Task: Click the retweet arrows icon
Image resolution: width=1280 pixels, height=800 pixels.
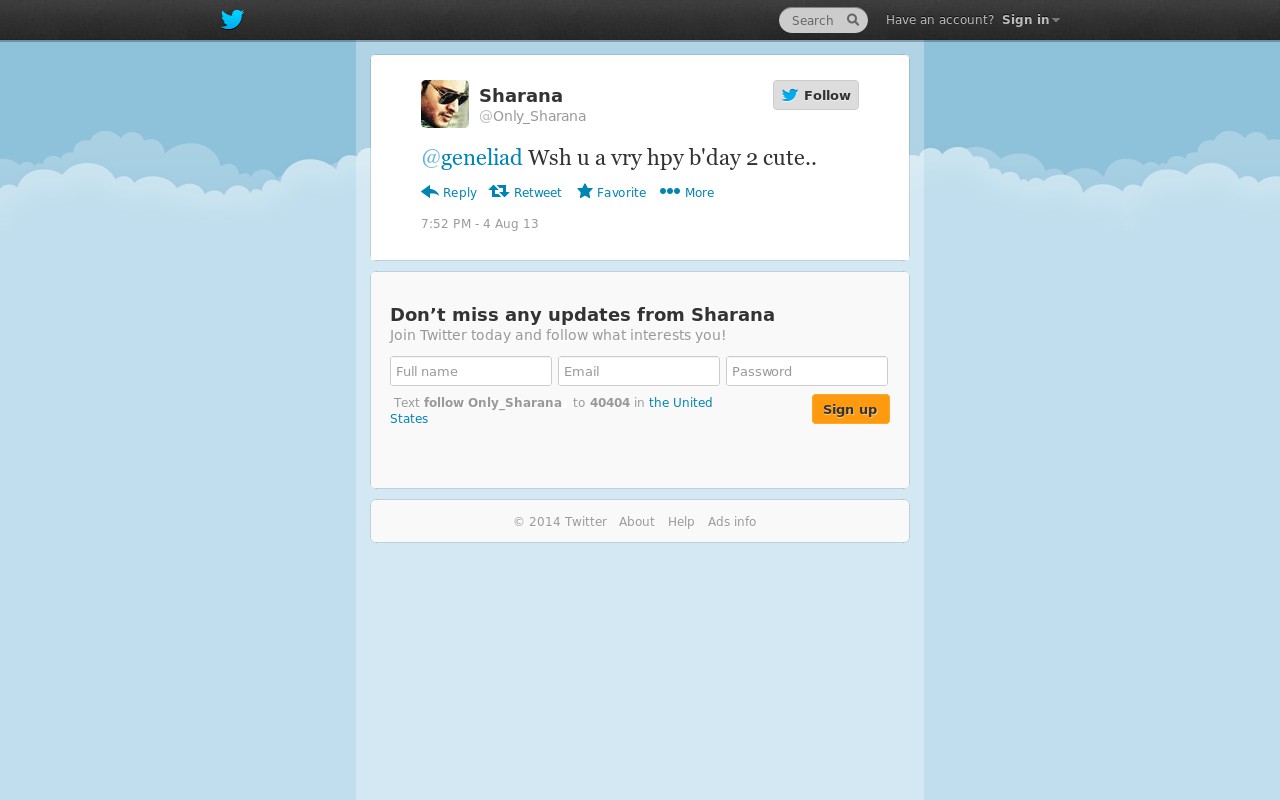Action: tap(499, 191)
